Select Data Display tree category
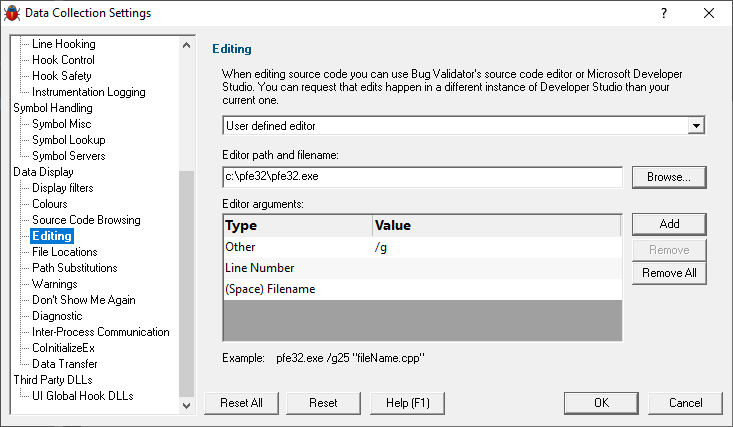The height and width of the screenshot is (427, 733). [x=43, y=172]
